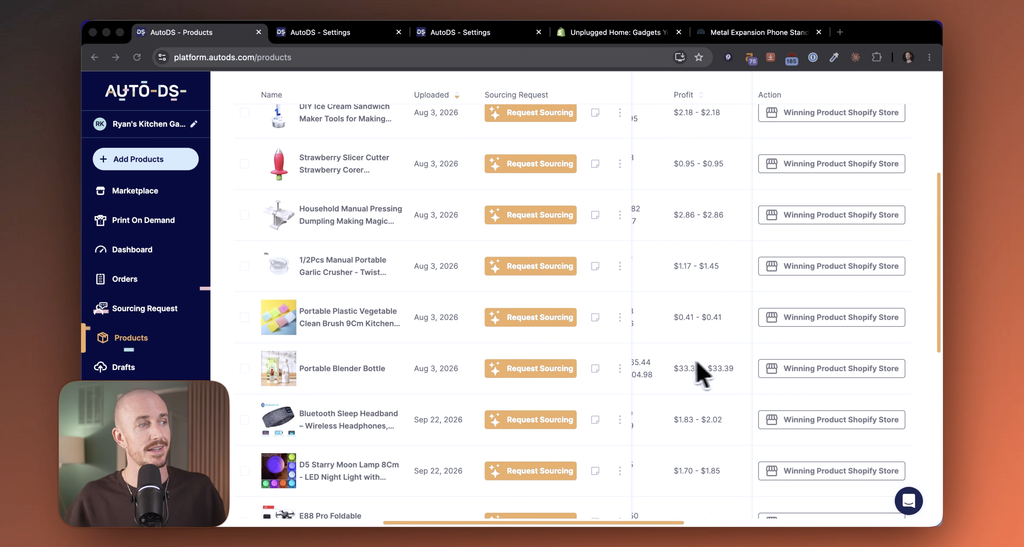Image resolution: width=1024 pixels, height=547 pixels.
Task: Click the vertical page scrollbar
Action: [x=938, y=262]
